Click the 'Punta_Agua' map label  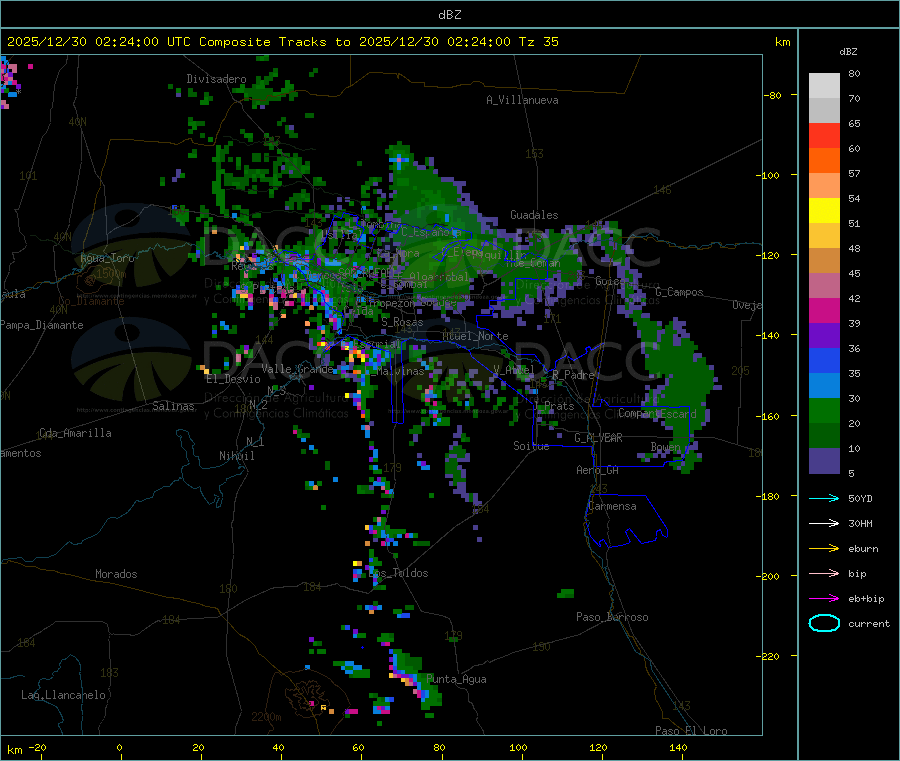click(456, 680)
